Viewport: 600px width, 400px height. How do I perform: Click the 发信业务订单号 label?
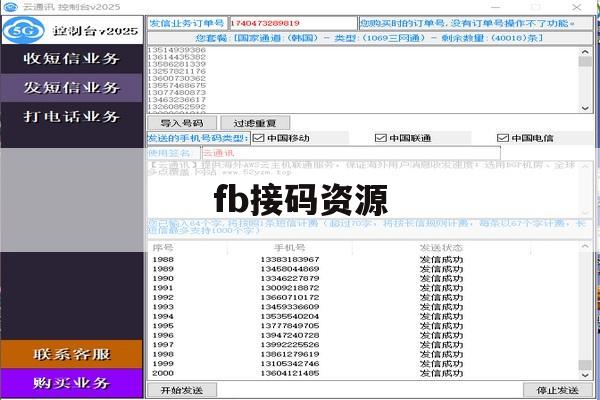click(x=187, y=23)
